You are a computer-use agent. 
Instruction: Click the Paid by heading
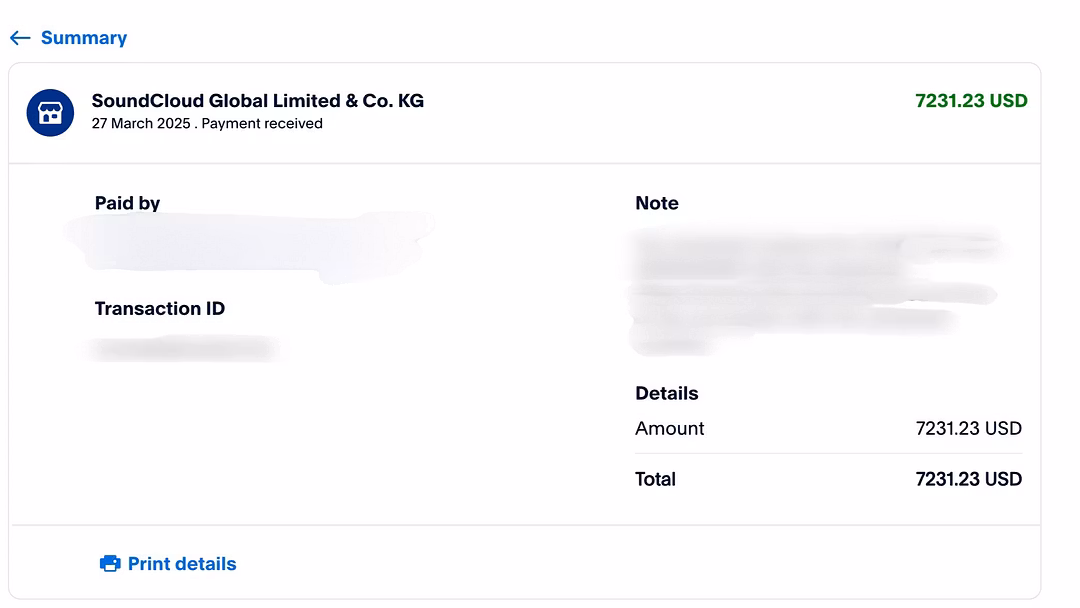[127, 203]
